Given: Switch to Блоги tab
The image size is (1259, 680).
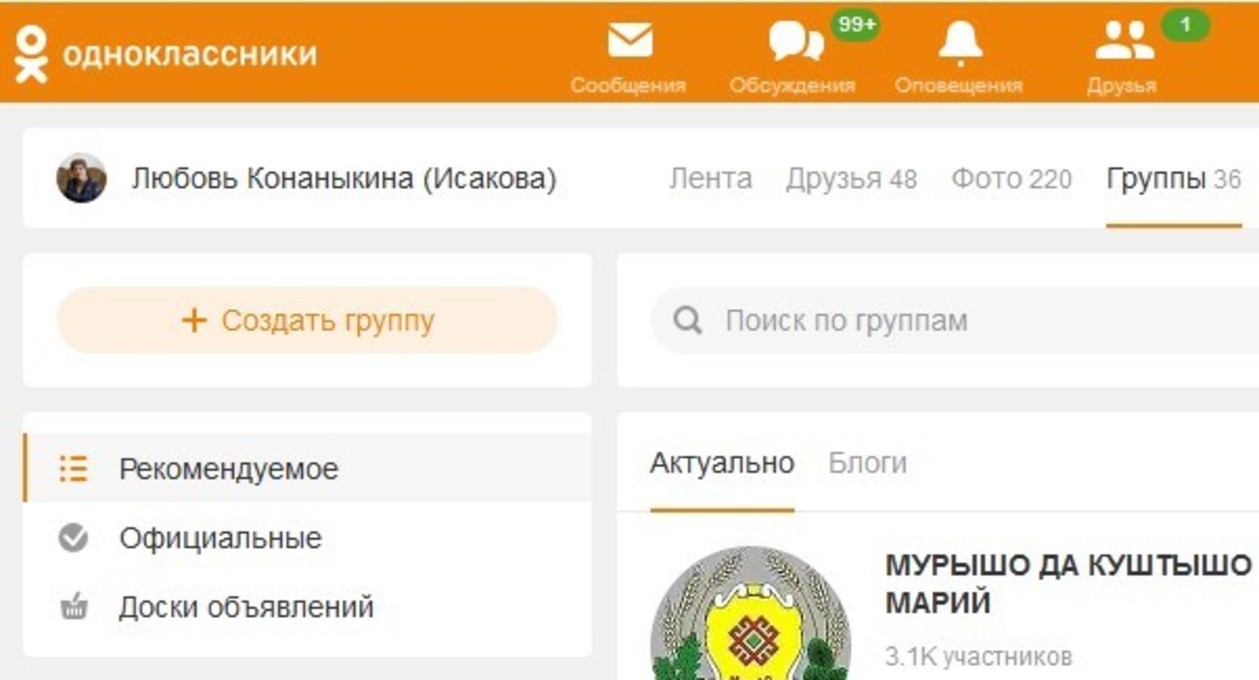Looking at the screenshot, I should click(868, 463).
